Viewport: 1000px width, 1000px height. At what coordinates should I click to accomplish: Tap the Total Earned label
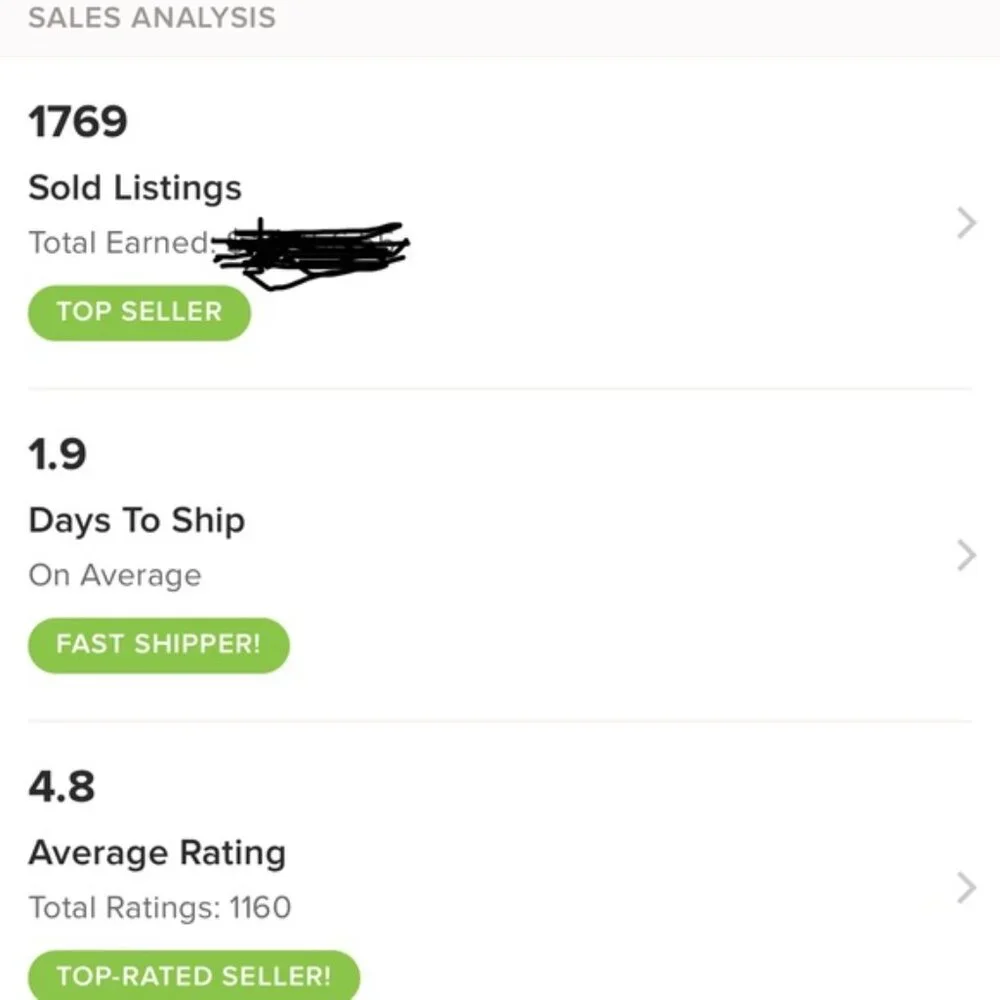click(x=119, y=243)
